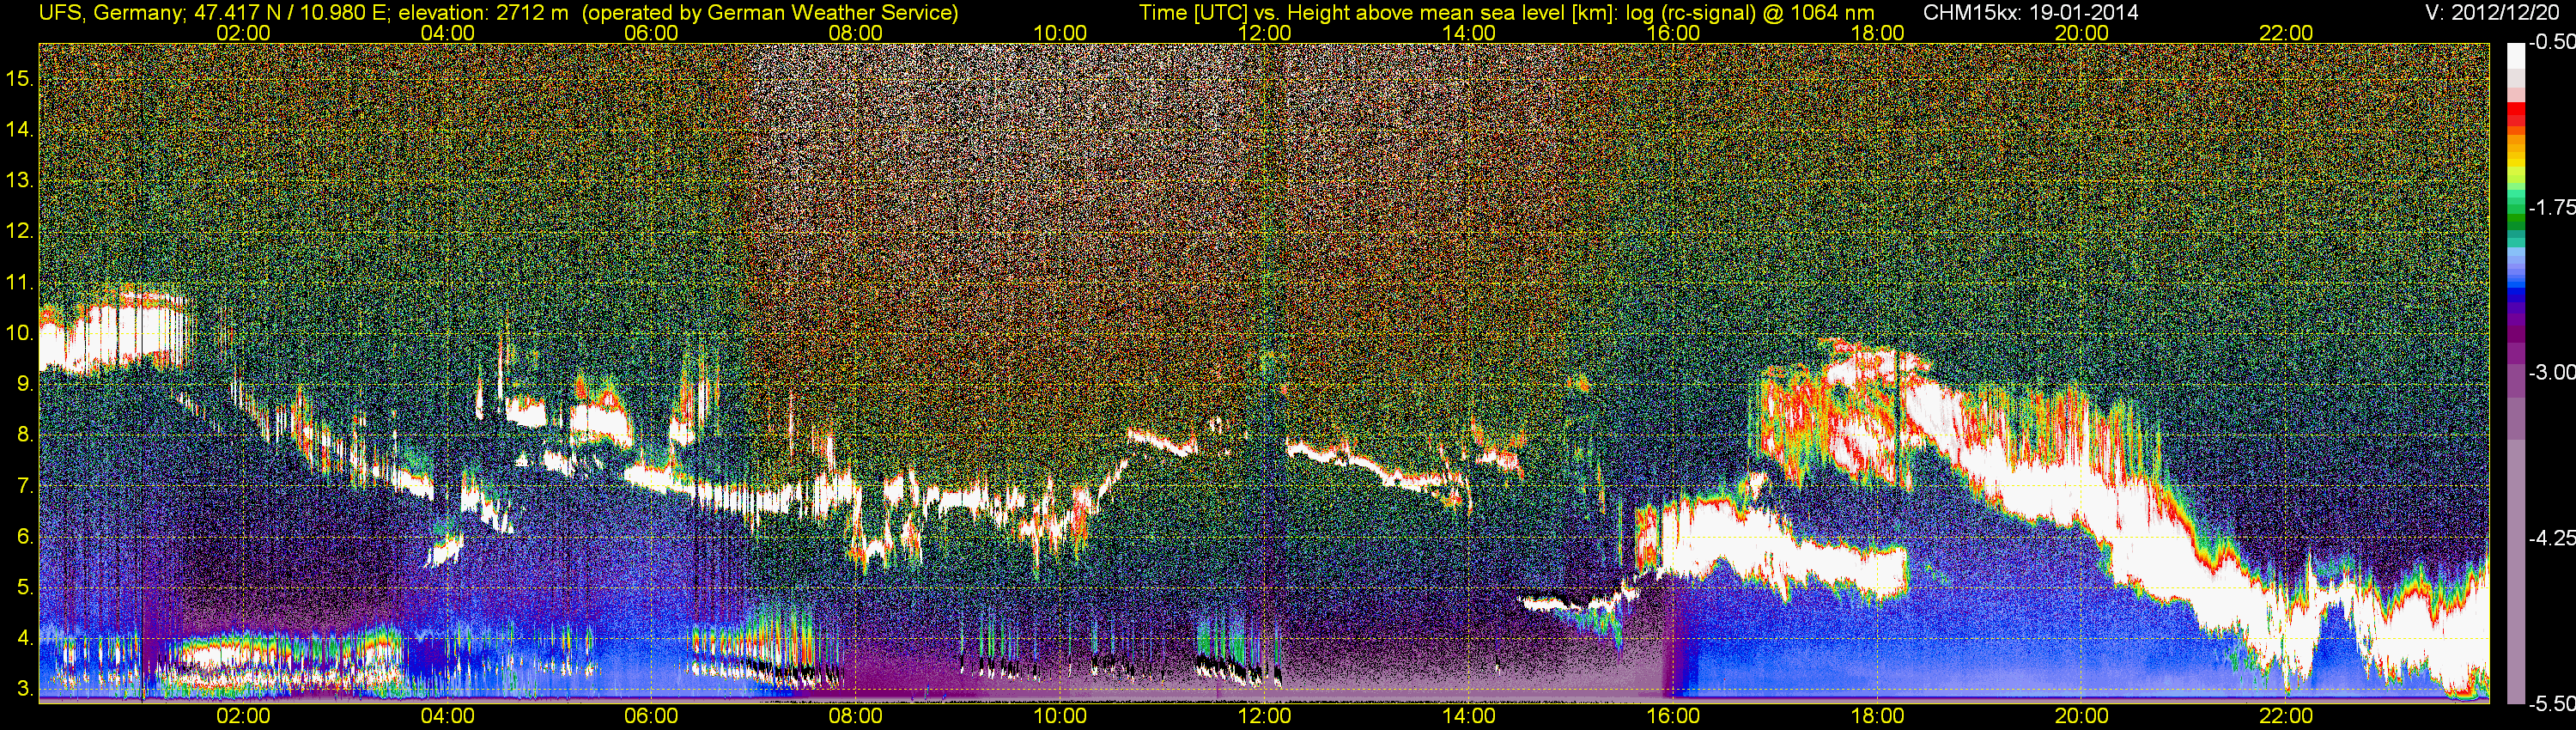Click the '-1.75' color scale value
Viewport: 2576px width, 730px height.
[2551, 207]
